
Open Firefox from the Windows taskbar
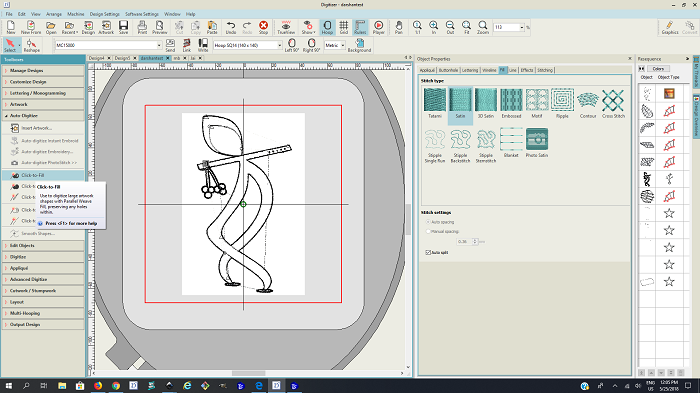point(98,385)
